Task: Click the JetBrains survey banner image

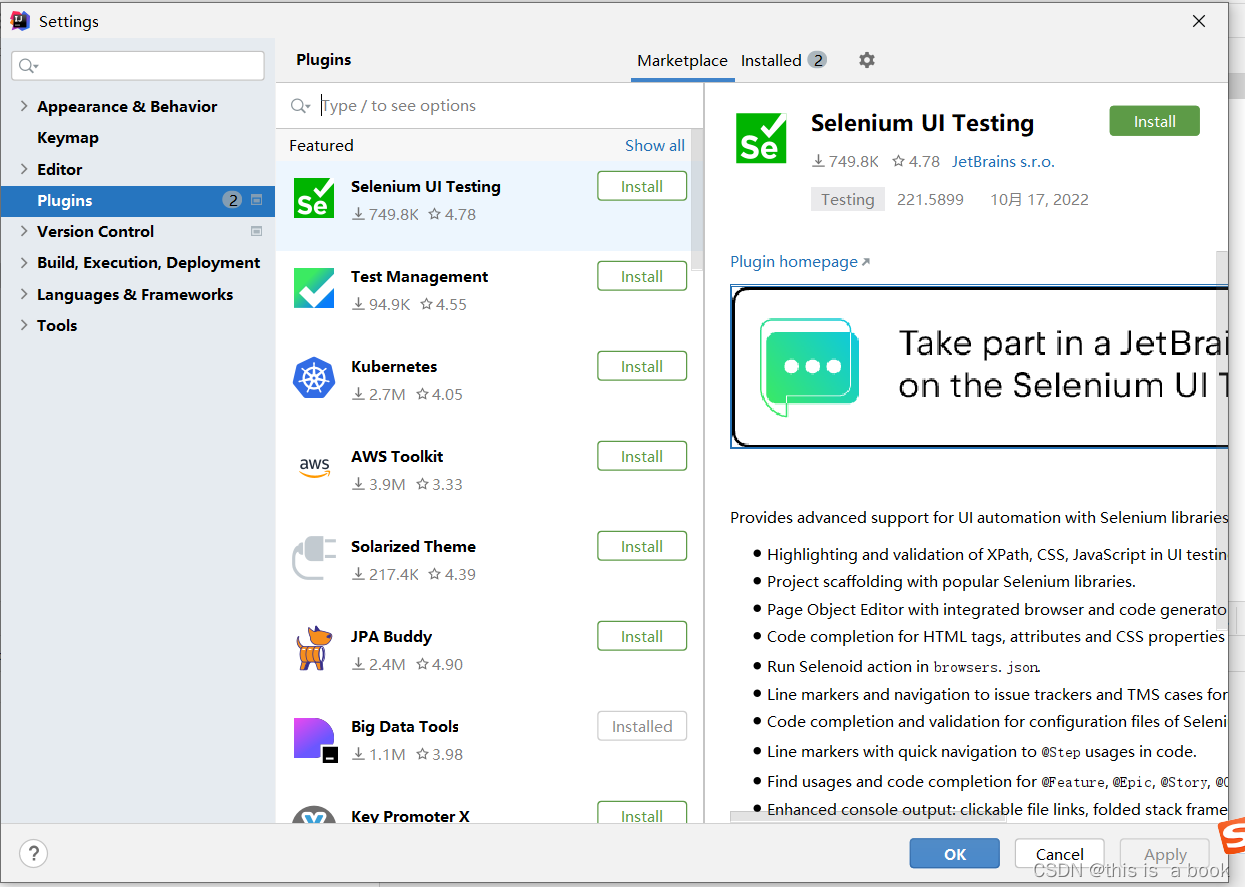Action: coord(979,367)
